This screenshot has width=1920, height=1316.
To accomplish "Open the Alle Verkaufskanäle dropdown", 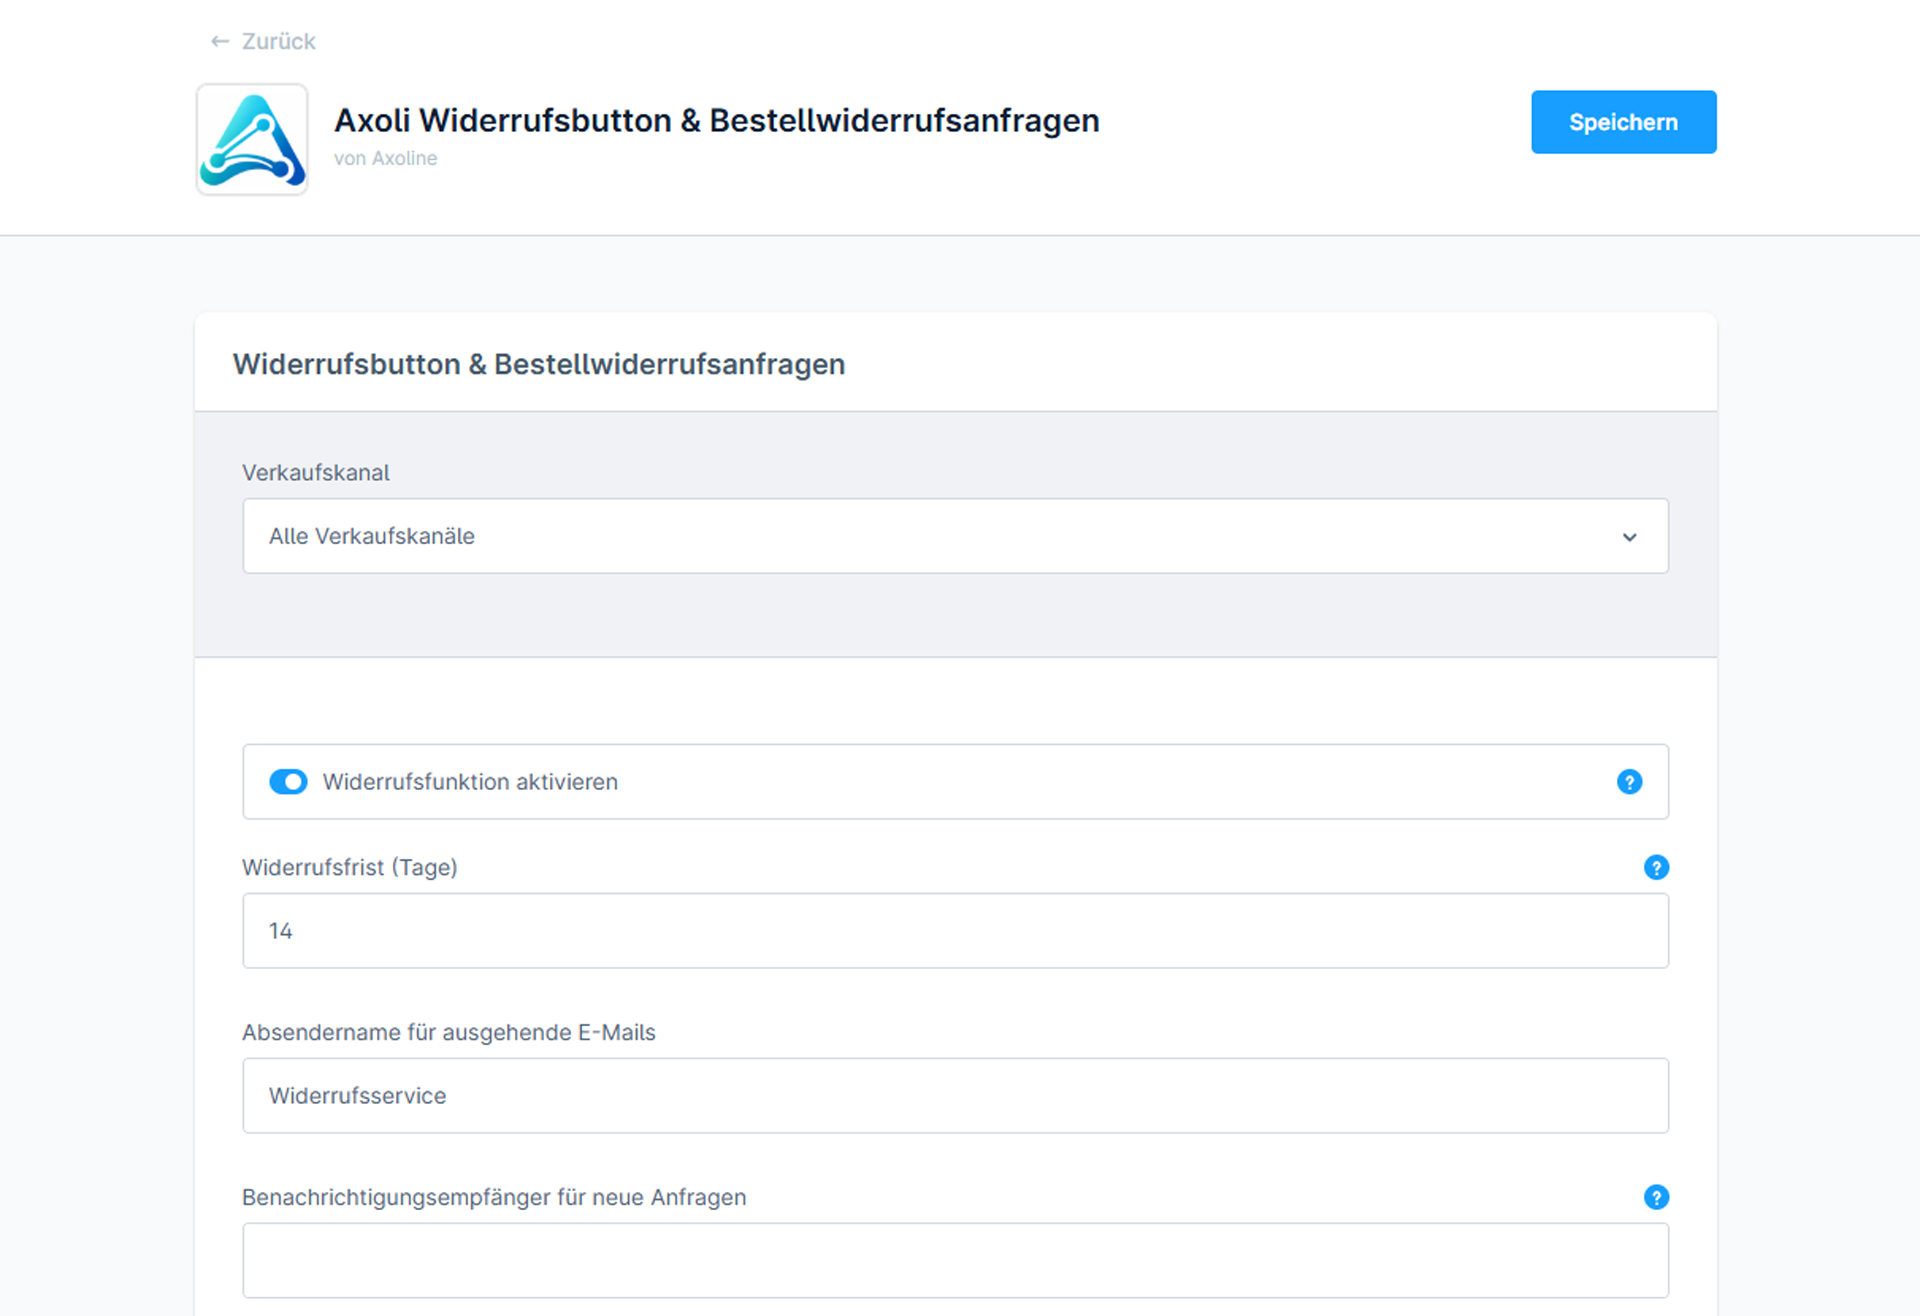I will [x=955, y=536].
